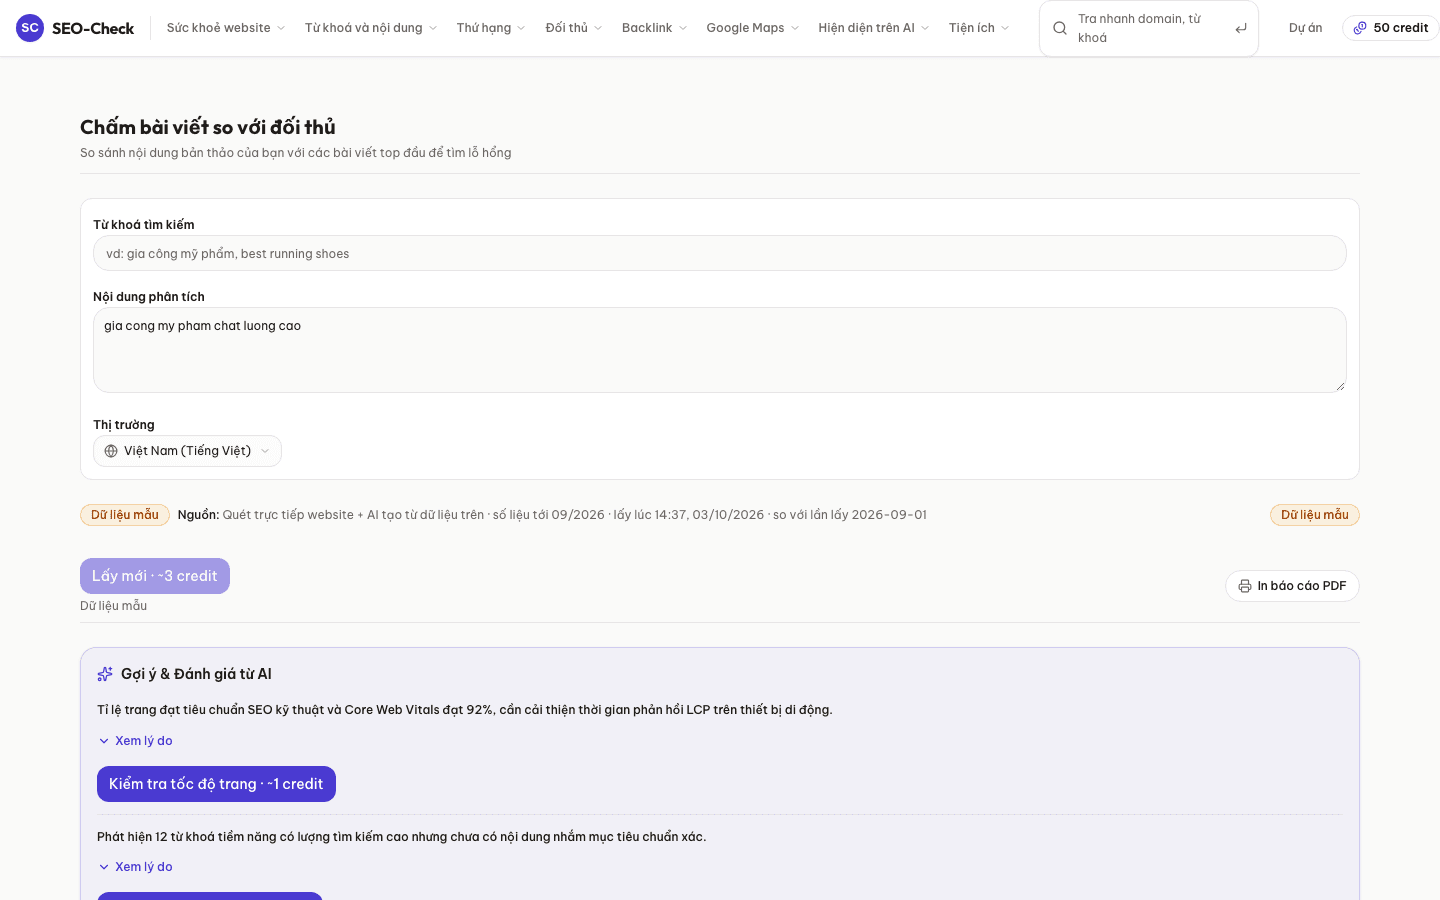Click the textarea resize handle
The image size is (1440, 900).
point(1340,386)
